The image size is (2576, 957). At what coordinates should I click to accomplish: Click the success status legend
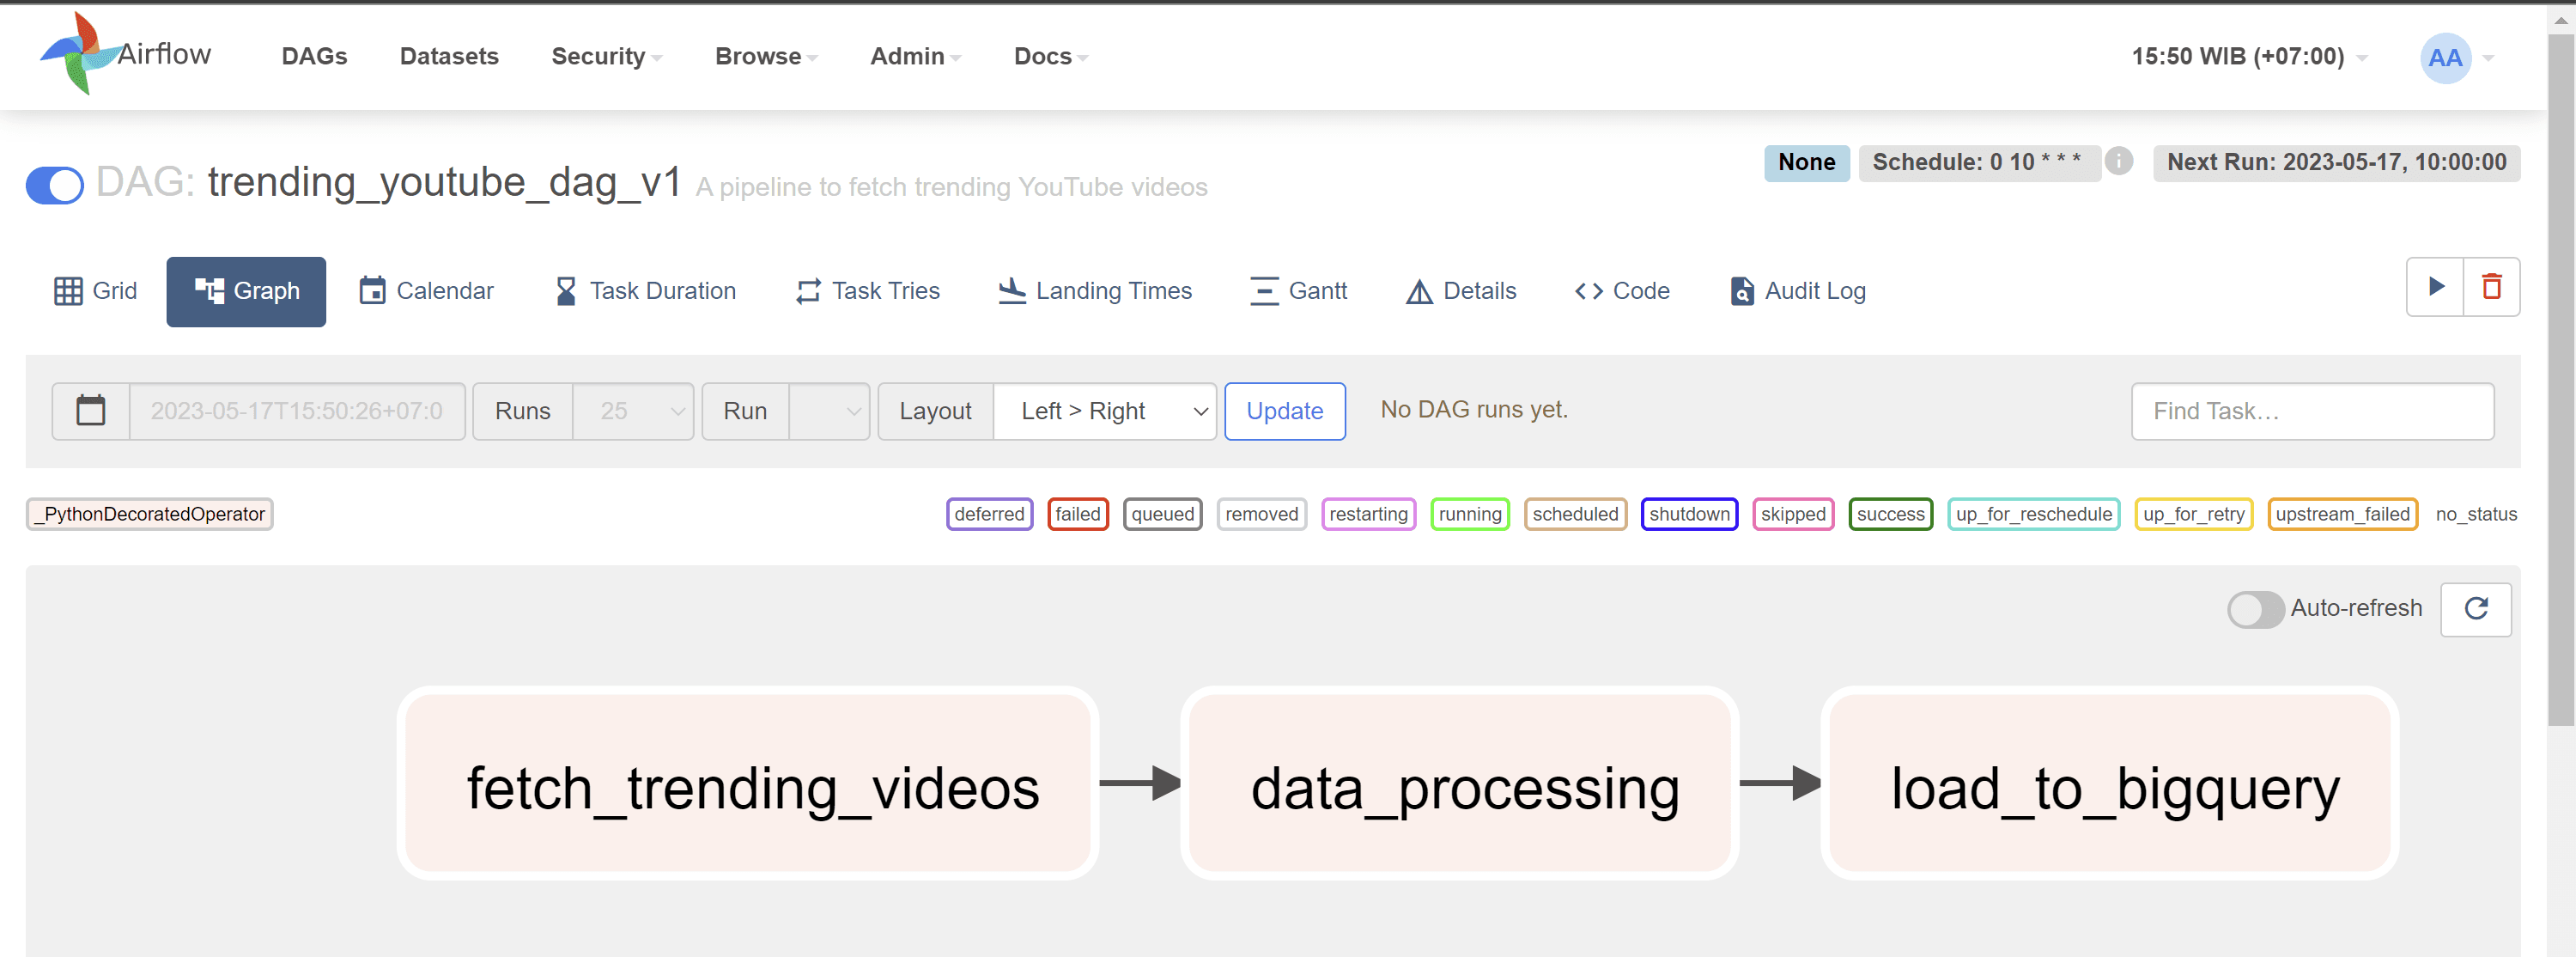tap(1891, 514)
